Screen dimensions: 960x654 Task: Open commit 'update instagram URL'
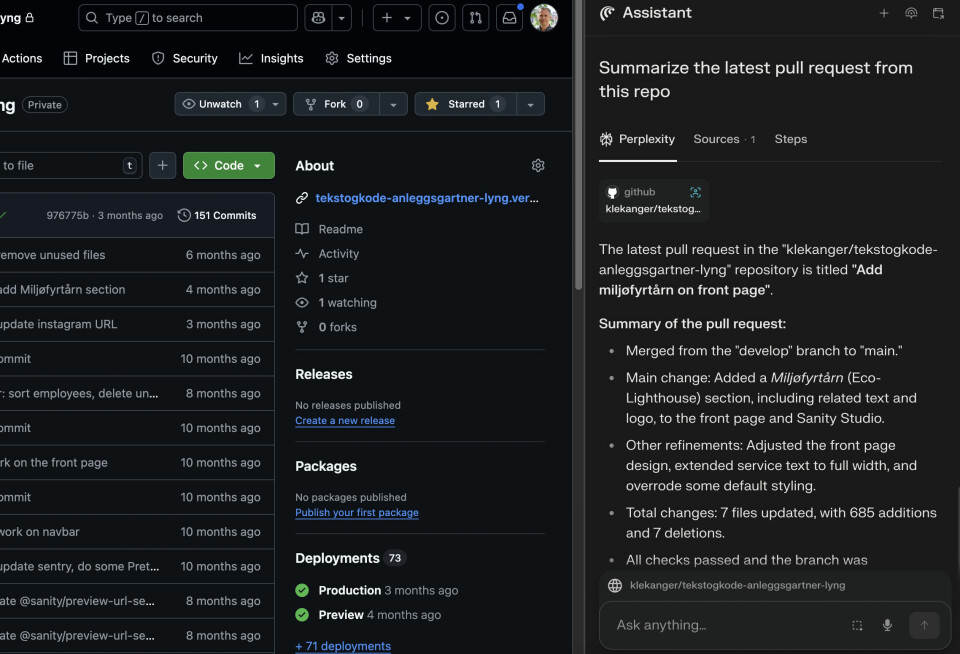click(x=58, y=324)
